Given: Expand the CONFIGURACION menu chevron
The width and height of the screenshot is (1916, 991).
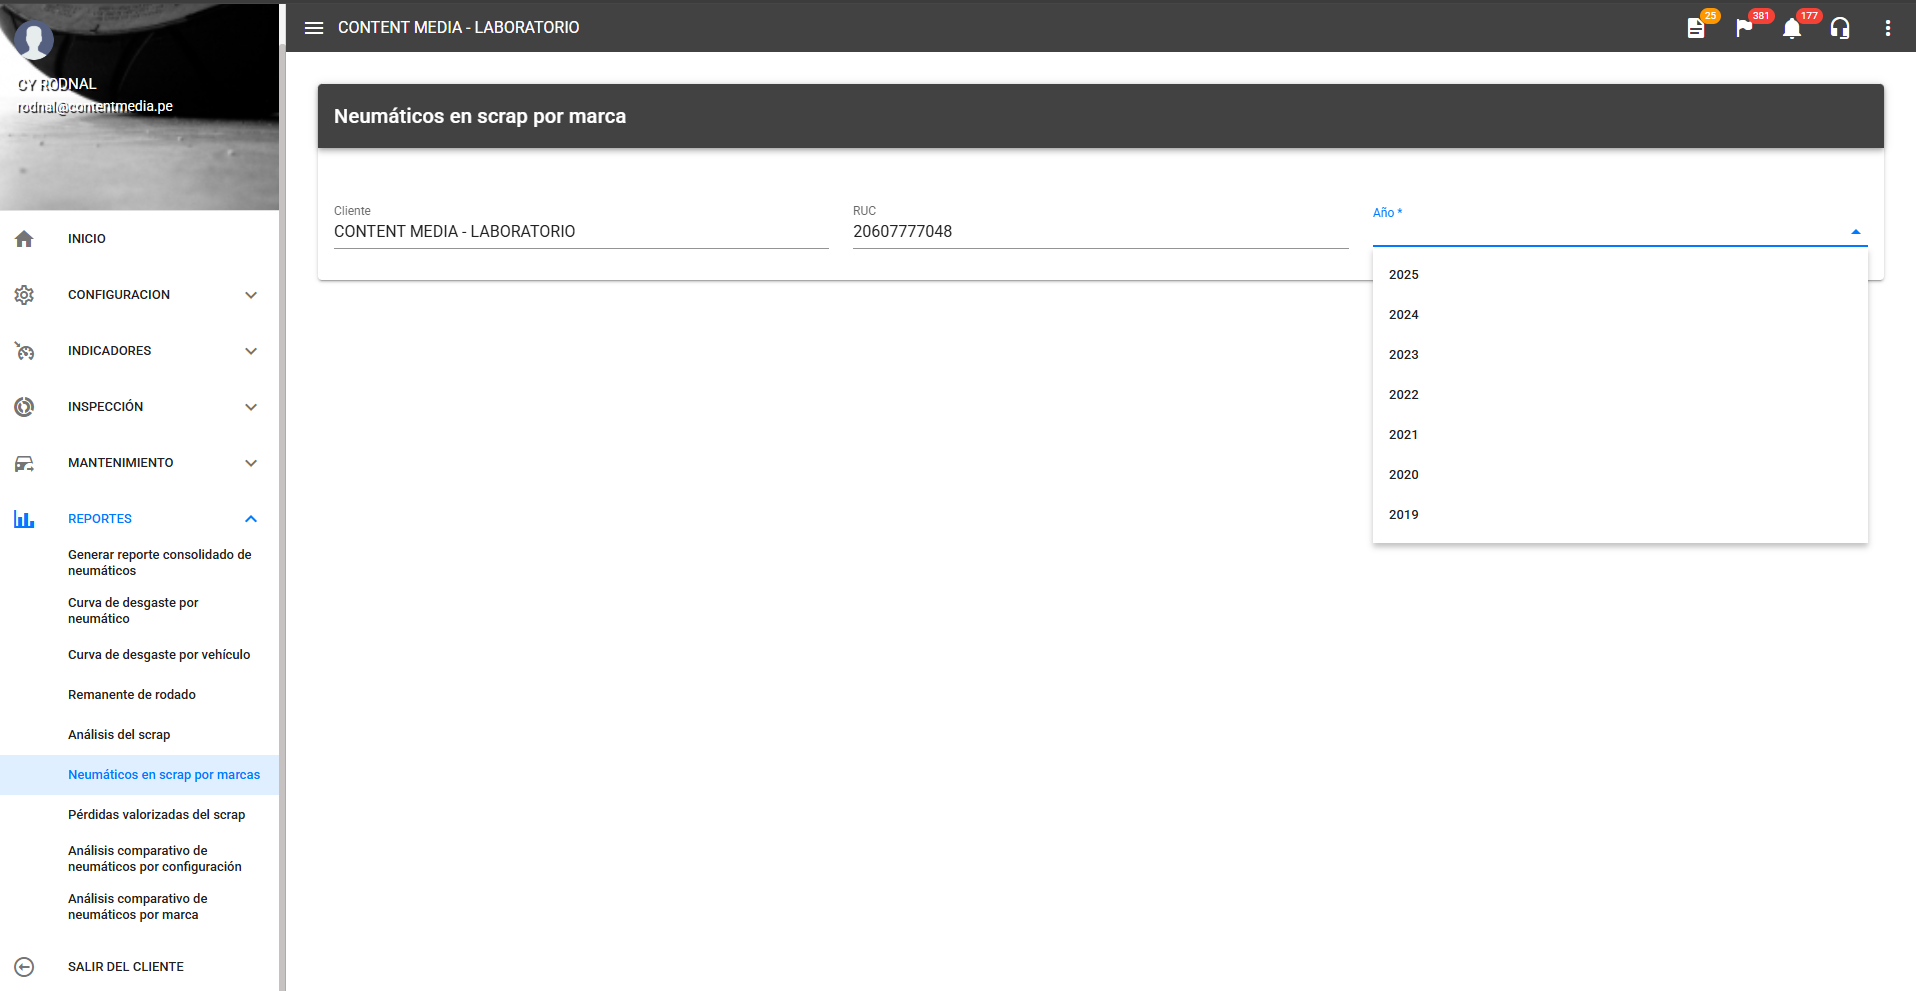Looking at the screenshot, I should click(x=251, y=295).
